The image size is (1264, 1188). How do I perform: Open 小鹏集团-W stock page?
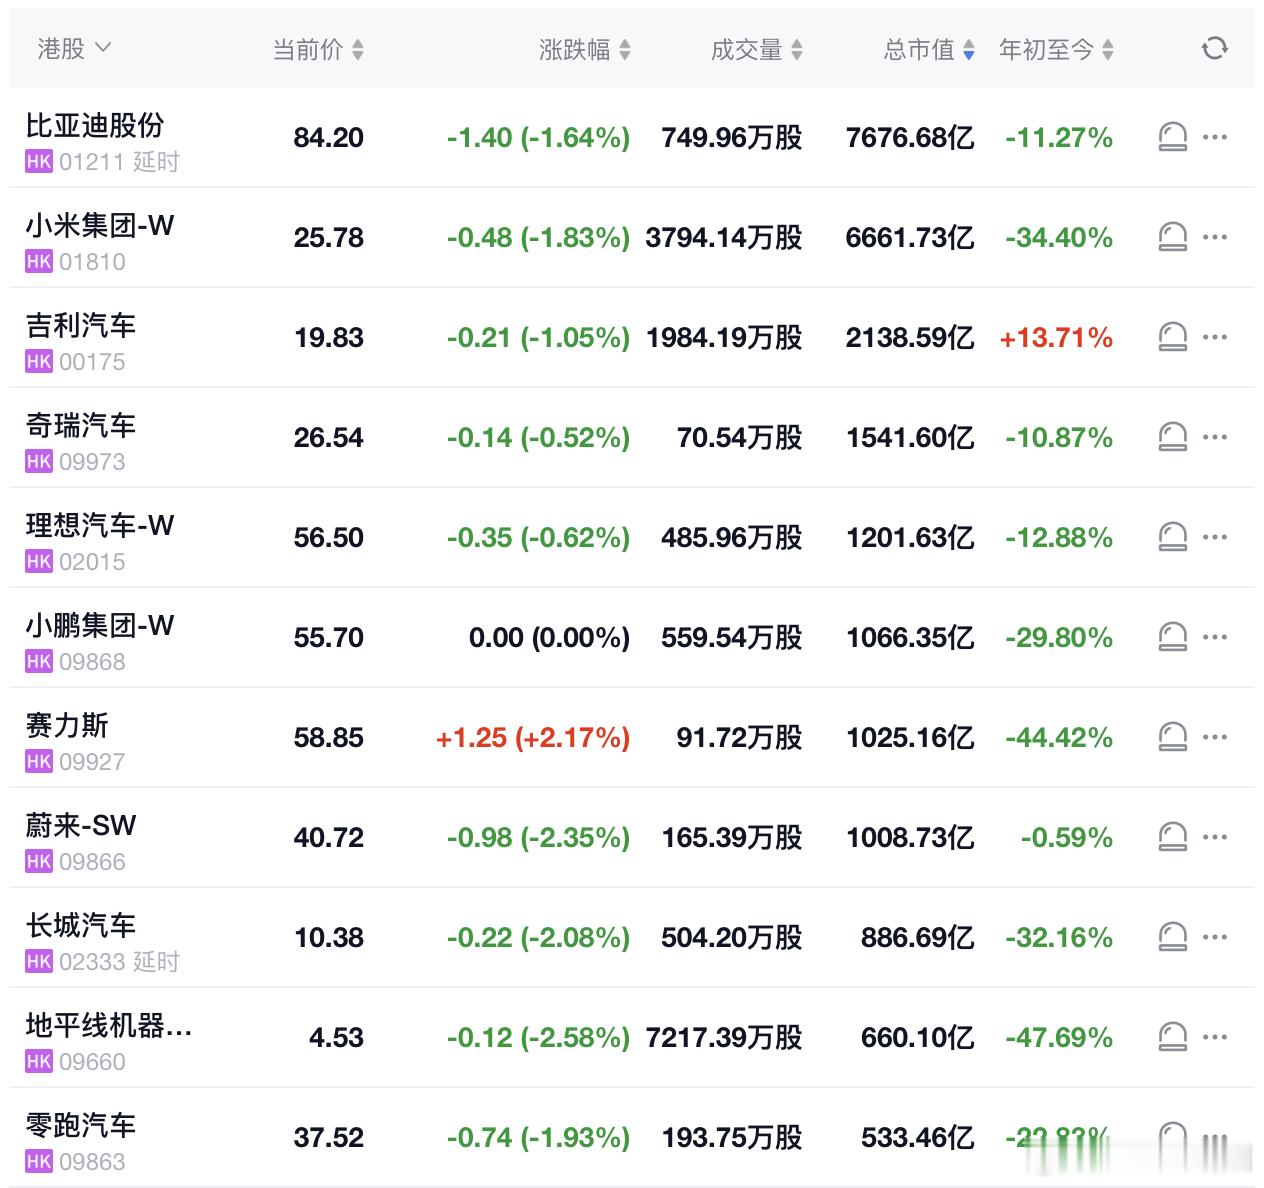100,625
